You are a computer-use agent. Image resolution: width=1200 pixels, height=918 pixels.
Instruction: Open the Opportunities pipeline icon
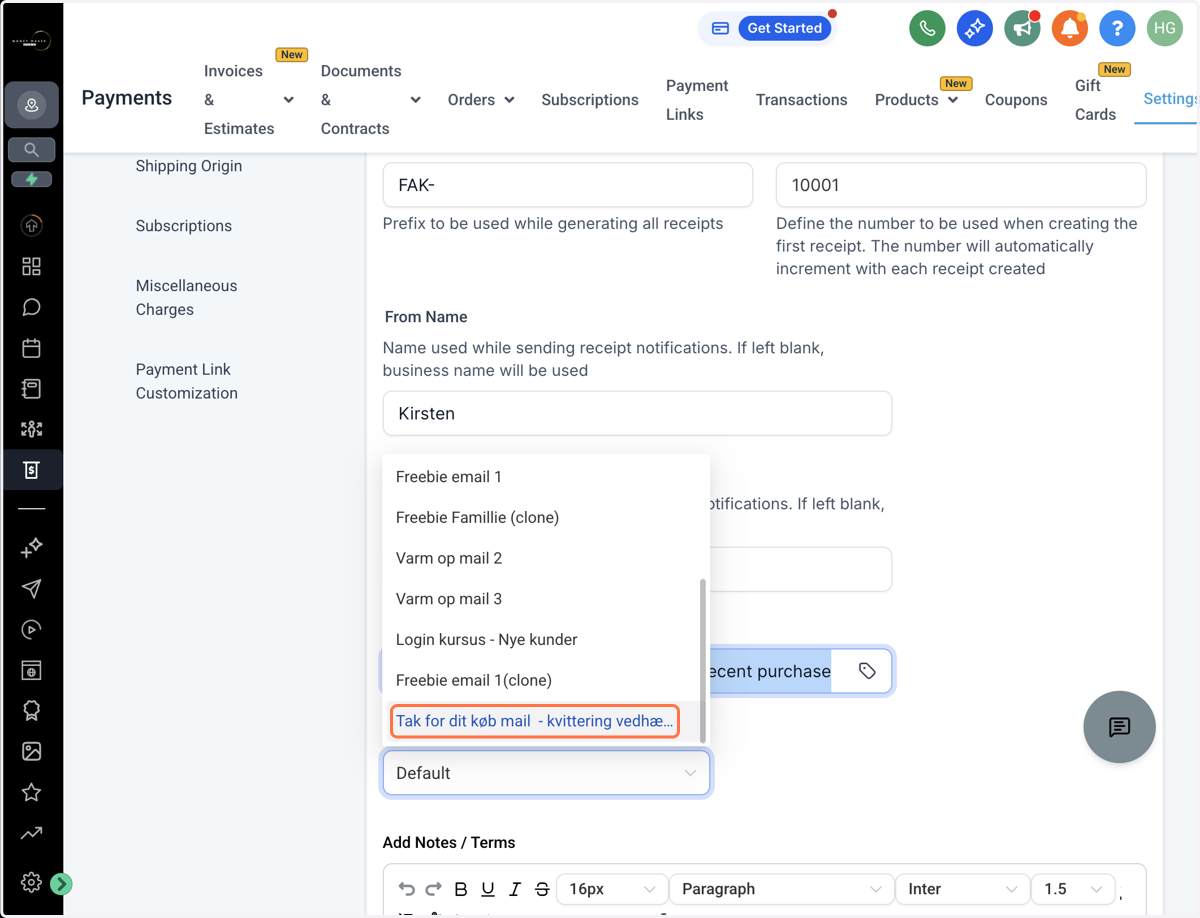tap(31, 429)
